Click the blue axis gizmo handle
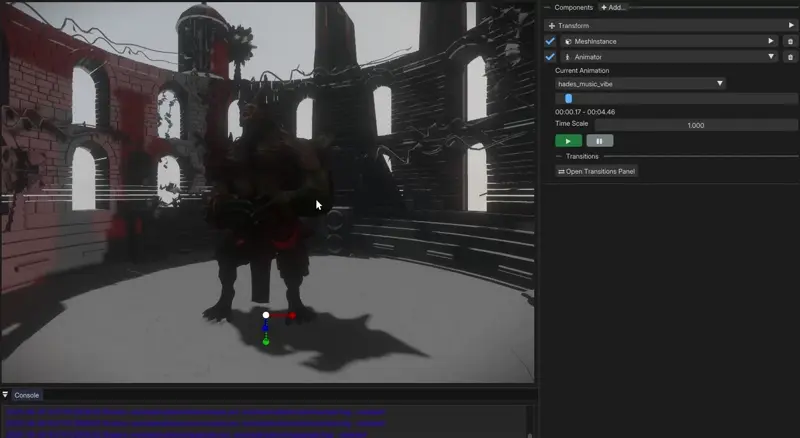The height and width of the screenshot is (438, 800). click(x=265, y=327)
